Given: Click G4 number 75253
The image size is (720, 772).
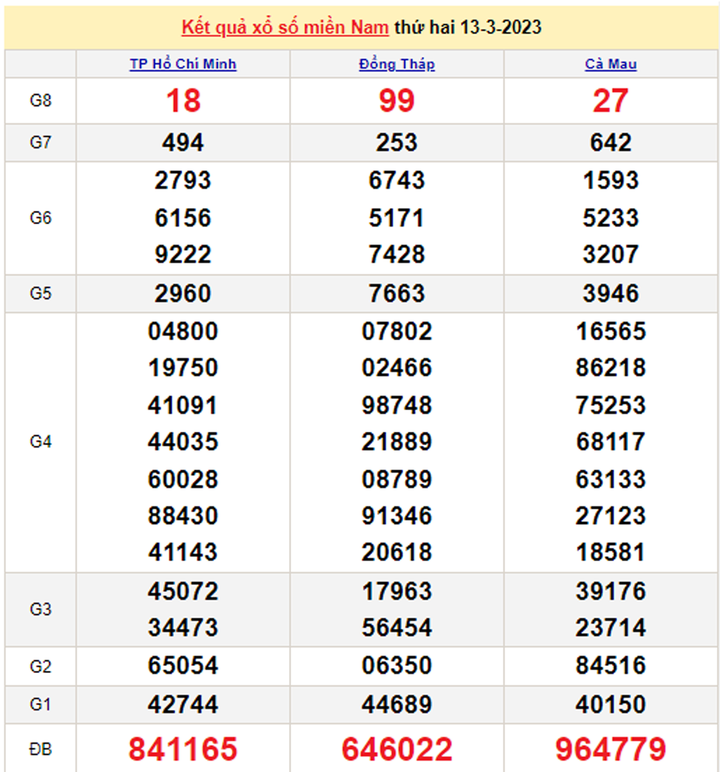Looking at the screenshot, I should (x=611, y=405).
